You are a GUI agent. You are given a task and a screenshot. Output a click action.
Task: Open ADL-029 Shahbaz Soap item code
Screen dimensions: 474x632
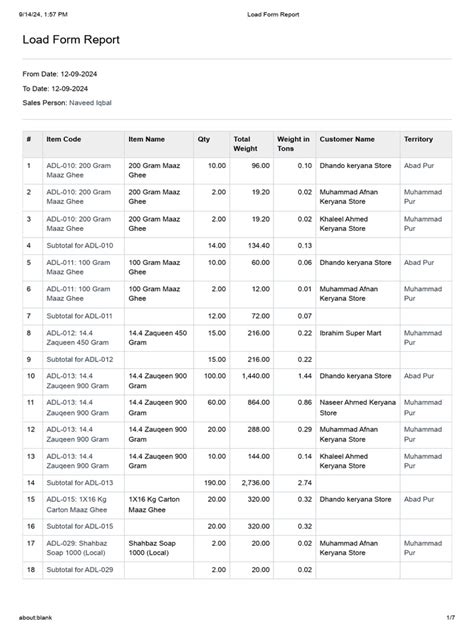[x=76, y=548]
